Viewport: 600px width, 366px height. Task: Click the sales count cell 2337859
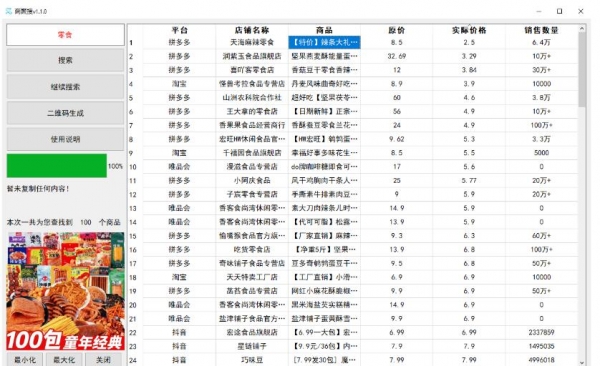click(541, 332)
